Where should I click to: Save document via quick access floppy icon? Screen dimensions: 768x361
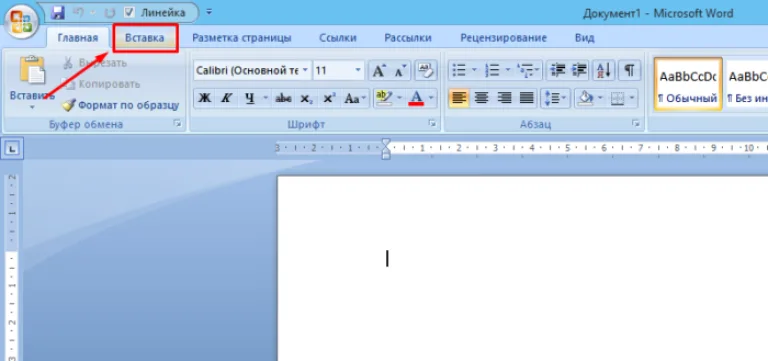[59, 12]
